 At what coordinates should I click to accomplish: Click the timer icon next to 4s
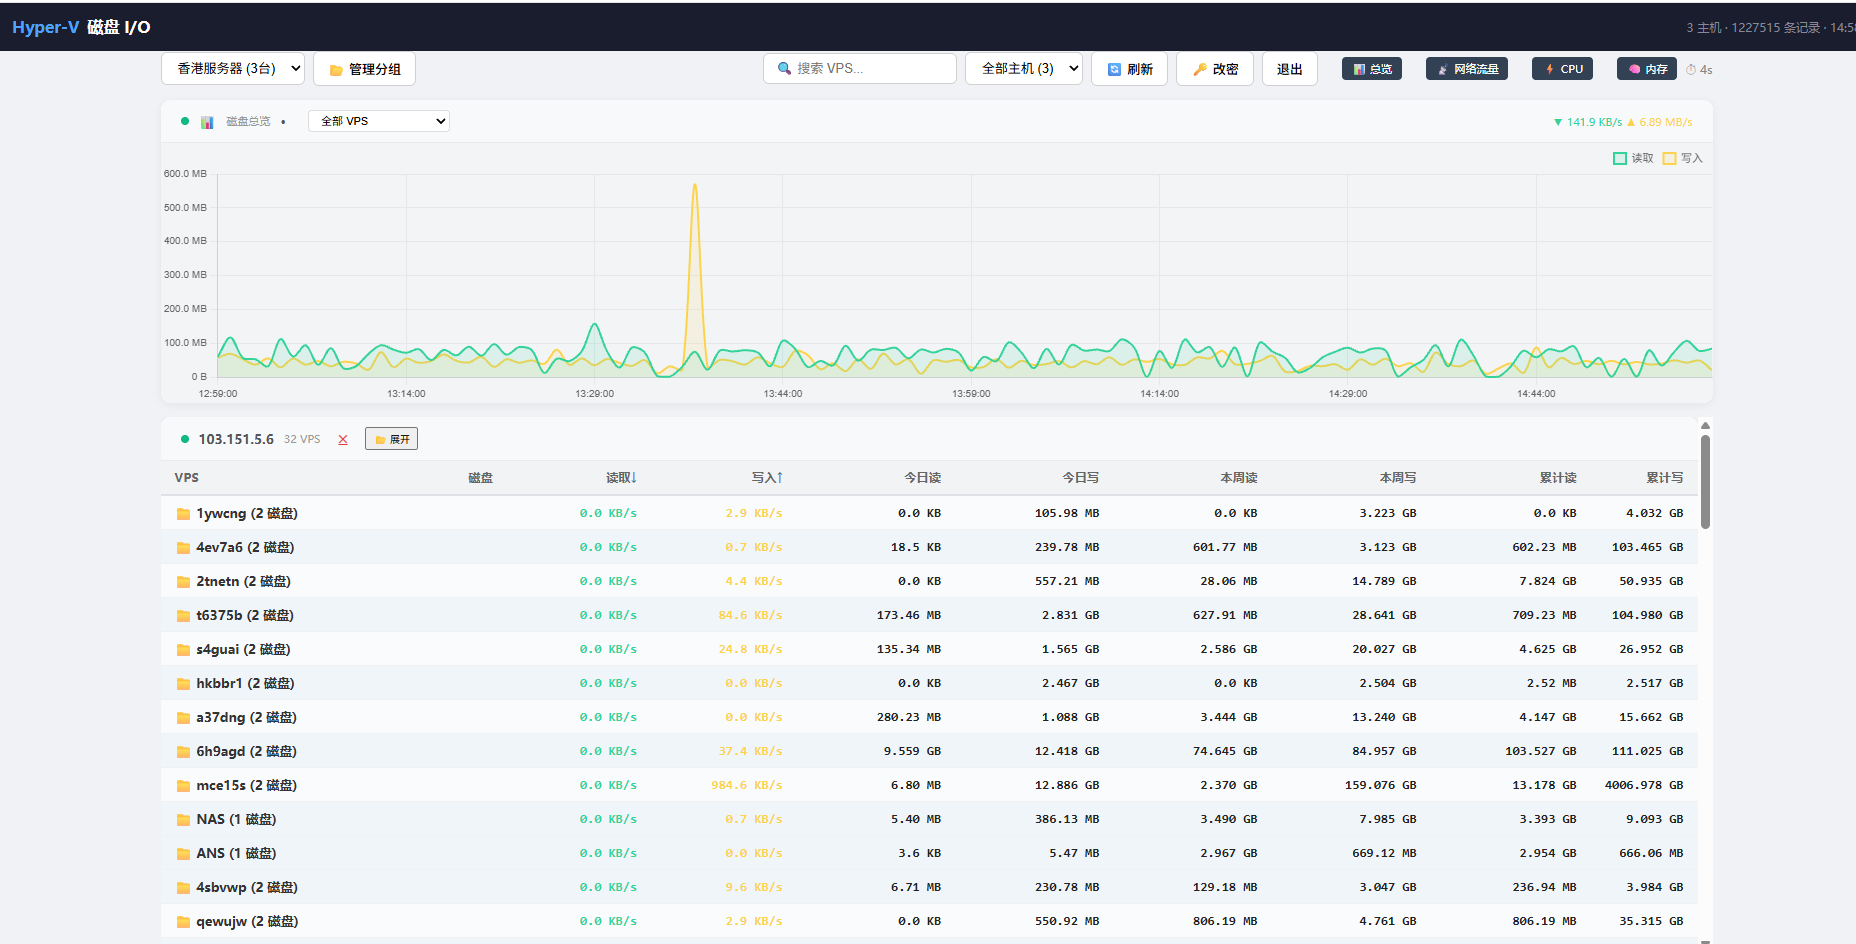coord(1691,70)
